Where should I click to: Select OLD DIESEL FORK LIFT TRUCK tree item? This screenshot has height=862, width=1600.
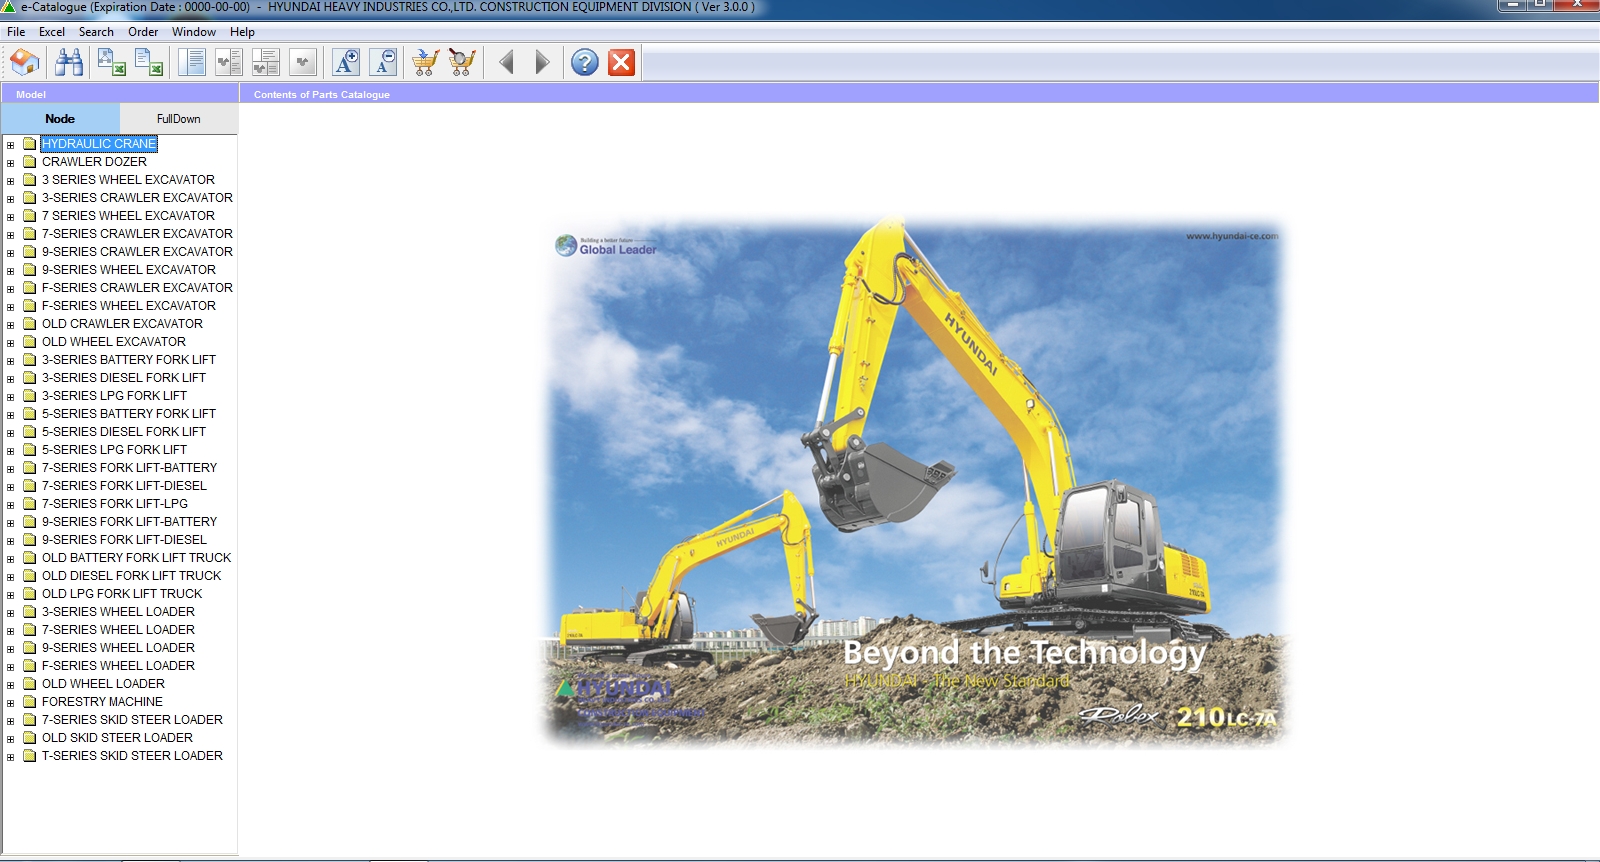[x=132, y=575]
